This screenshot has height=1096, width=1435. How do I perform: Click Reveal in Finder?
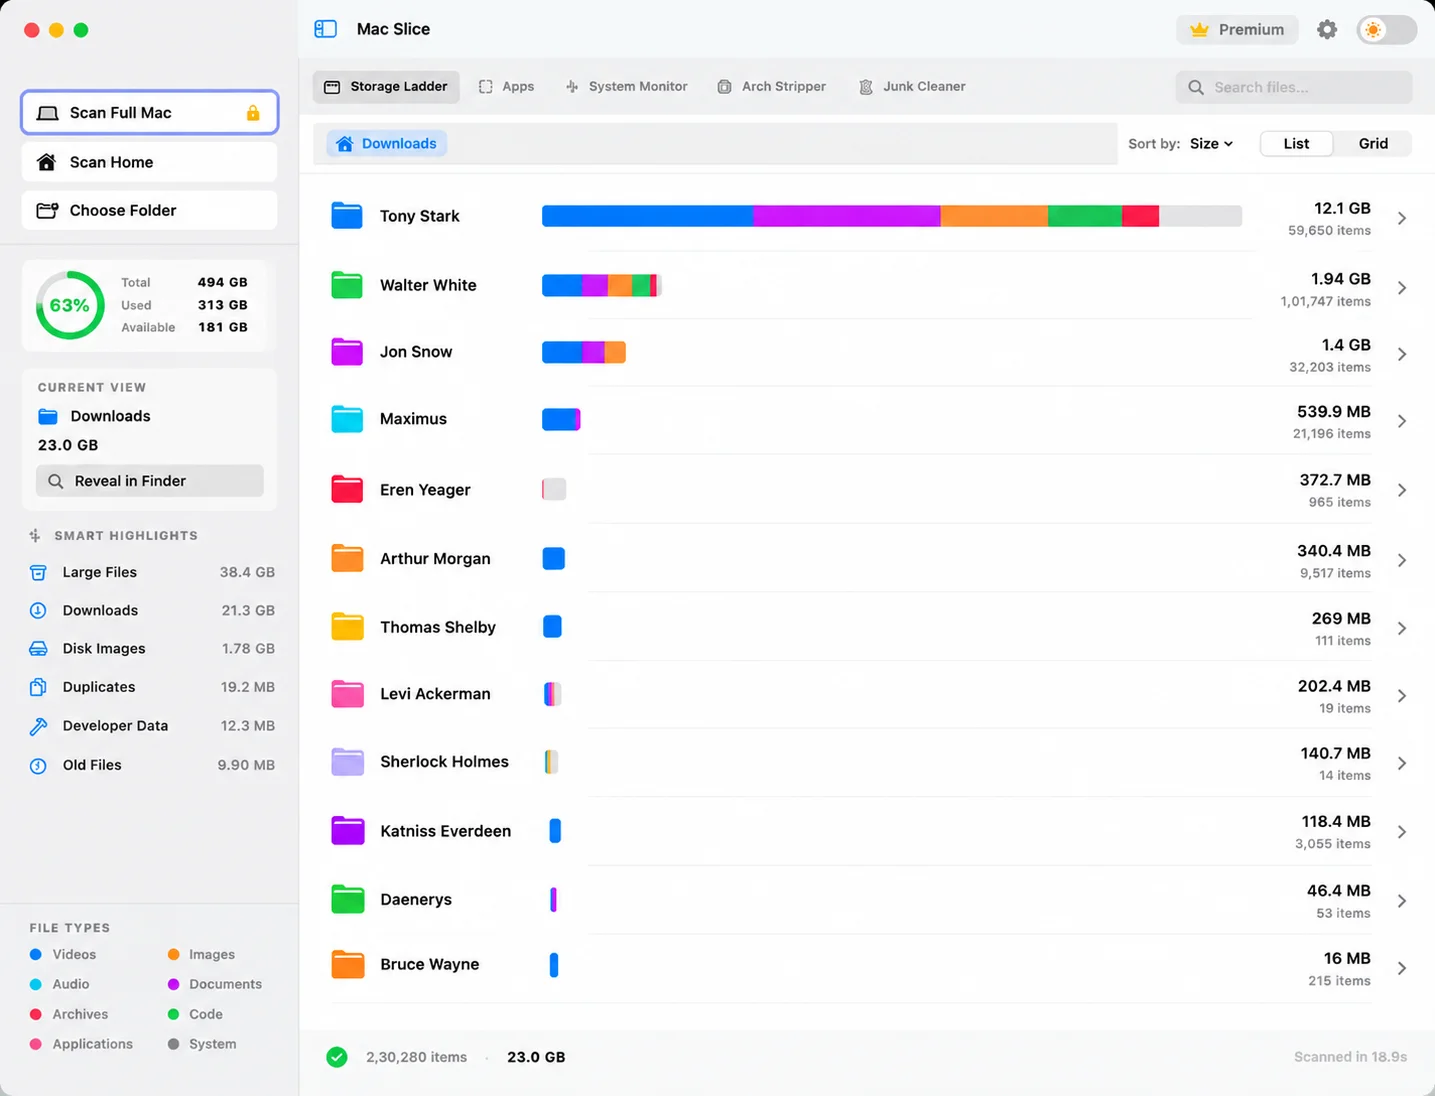150,481
